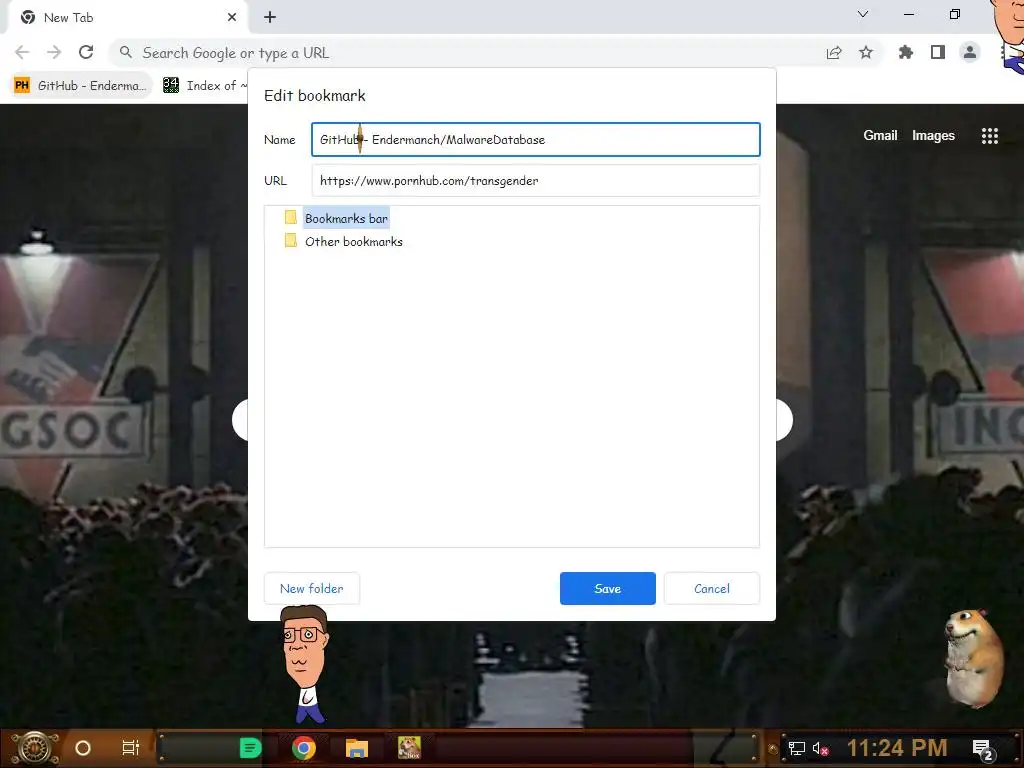Reload the page with the refresh icon
This screenshot has height=768, width=1024.
point(86,52)
